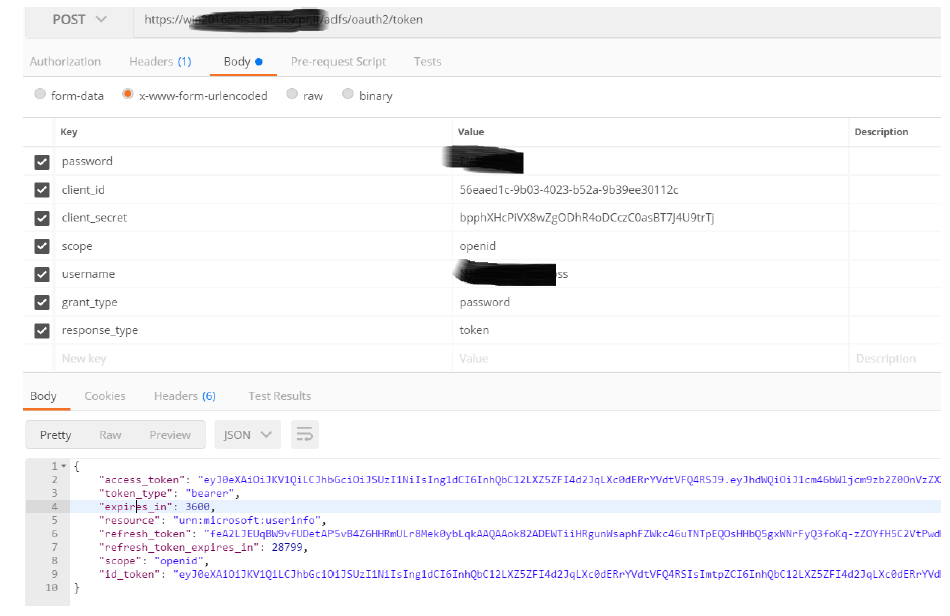The image size is (950, 616).
Task: Switch response view to Raw
Action: (x=113, y=434)
